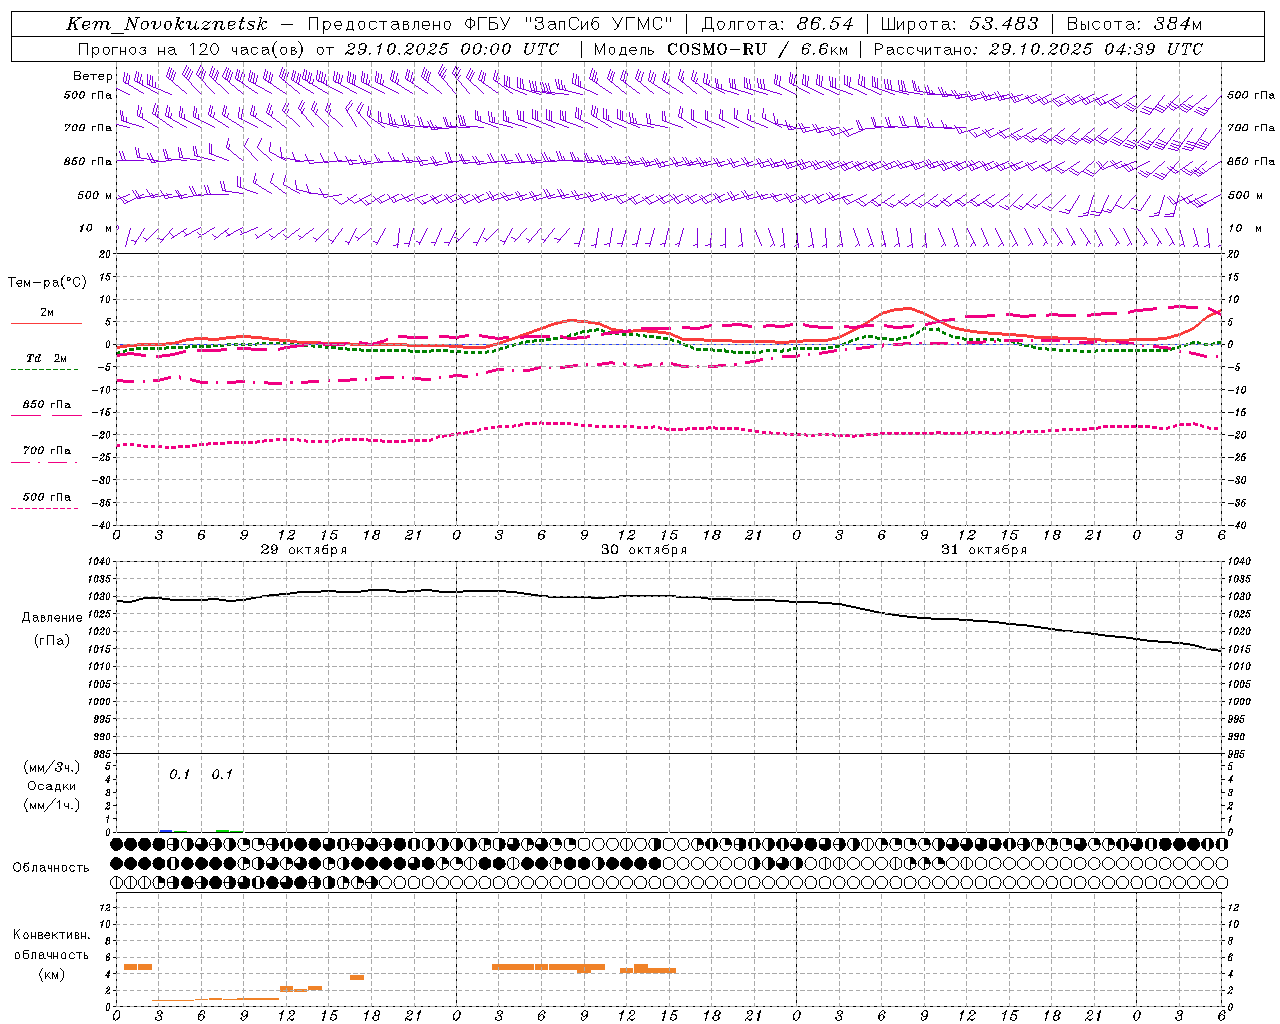The height and width of the screenshot is (1024, 1280).
Task: Click the orange convective bar at chart start
Action: pos(138,966)
